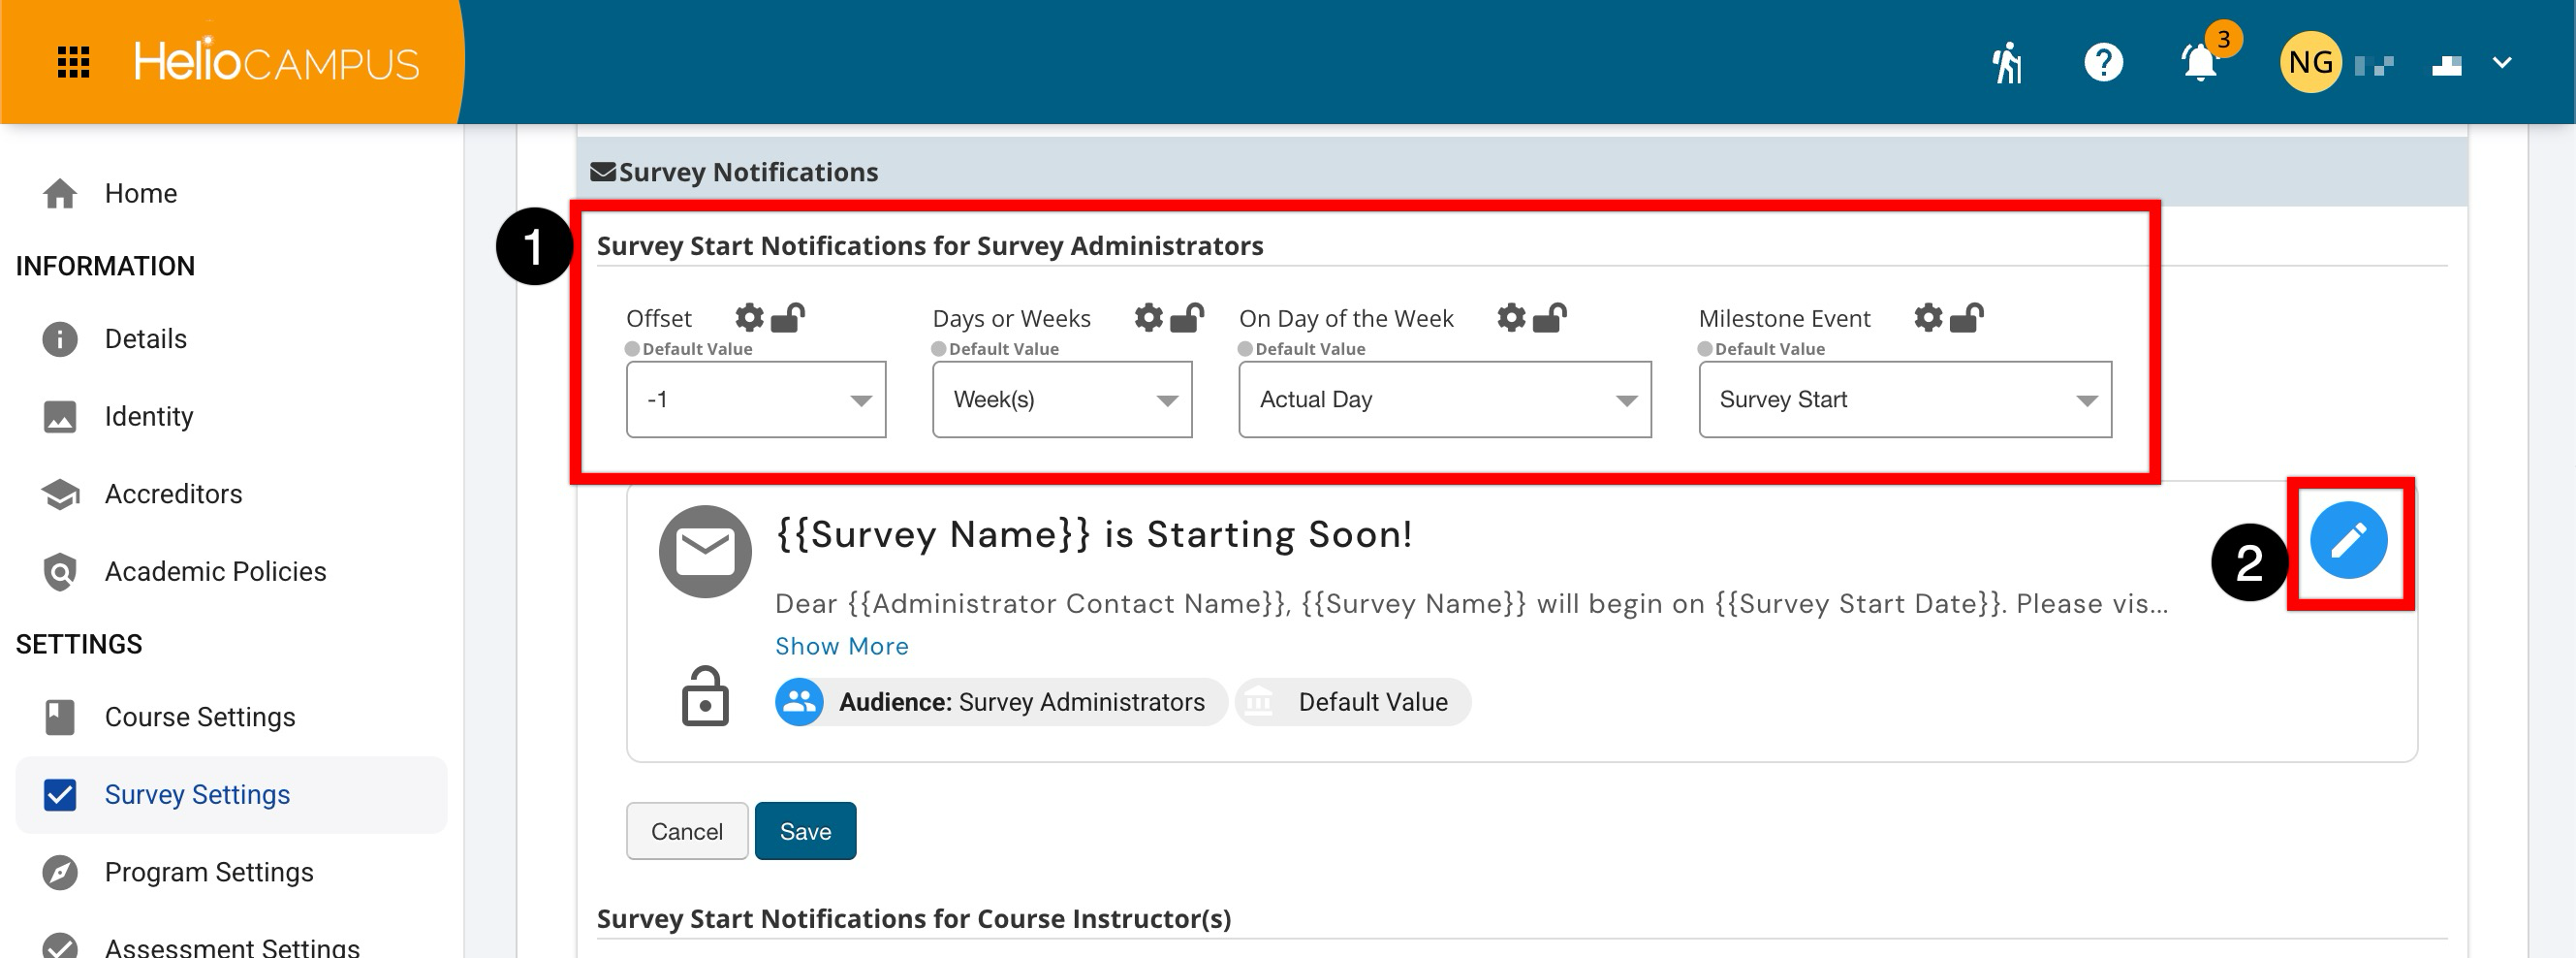Click the email envelope icon of notification
The width and height of the screenshot is (2576, 958).
(x=705, y=551)
